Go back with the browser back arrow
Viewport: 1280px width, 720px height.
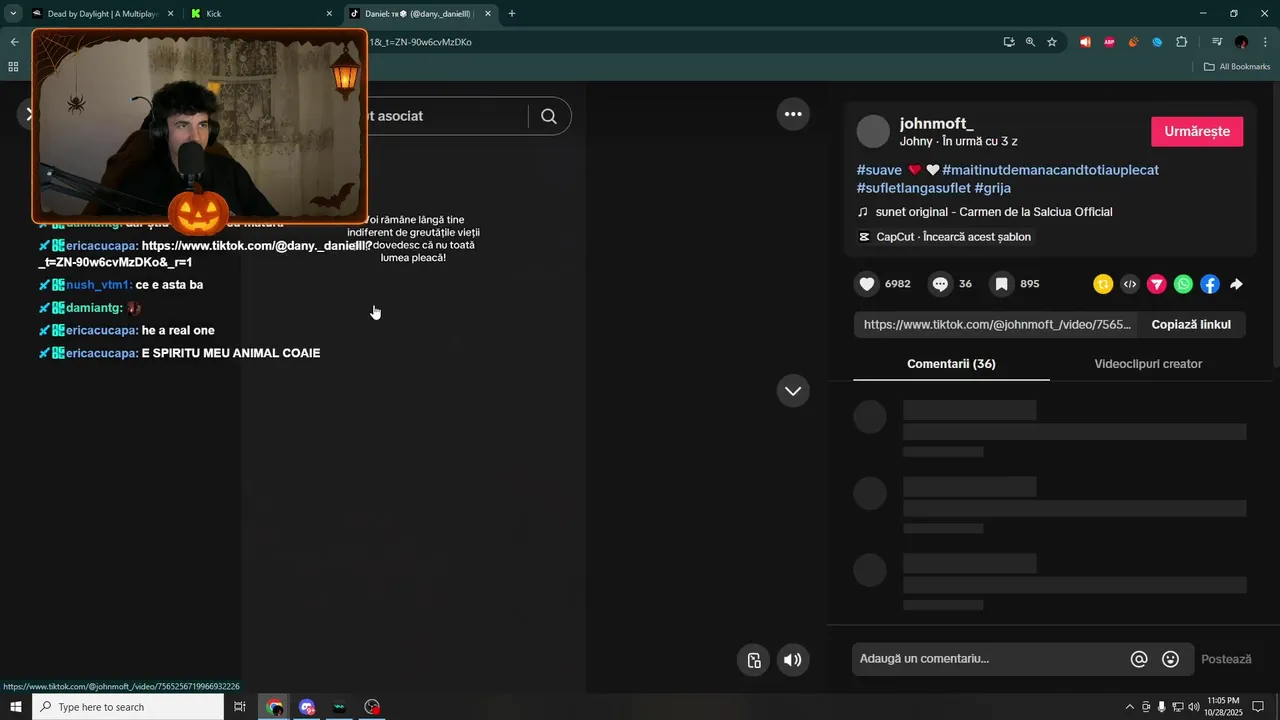[x=14, y=42]
